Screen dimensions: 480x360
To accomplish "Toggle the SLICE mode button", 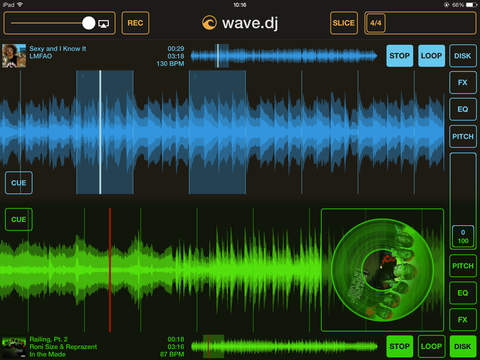I will click(344, 23).
